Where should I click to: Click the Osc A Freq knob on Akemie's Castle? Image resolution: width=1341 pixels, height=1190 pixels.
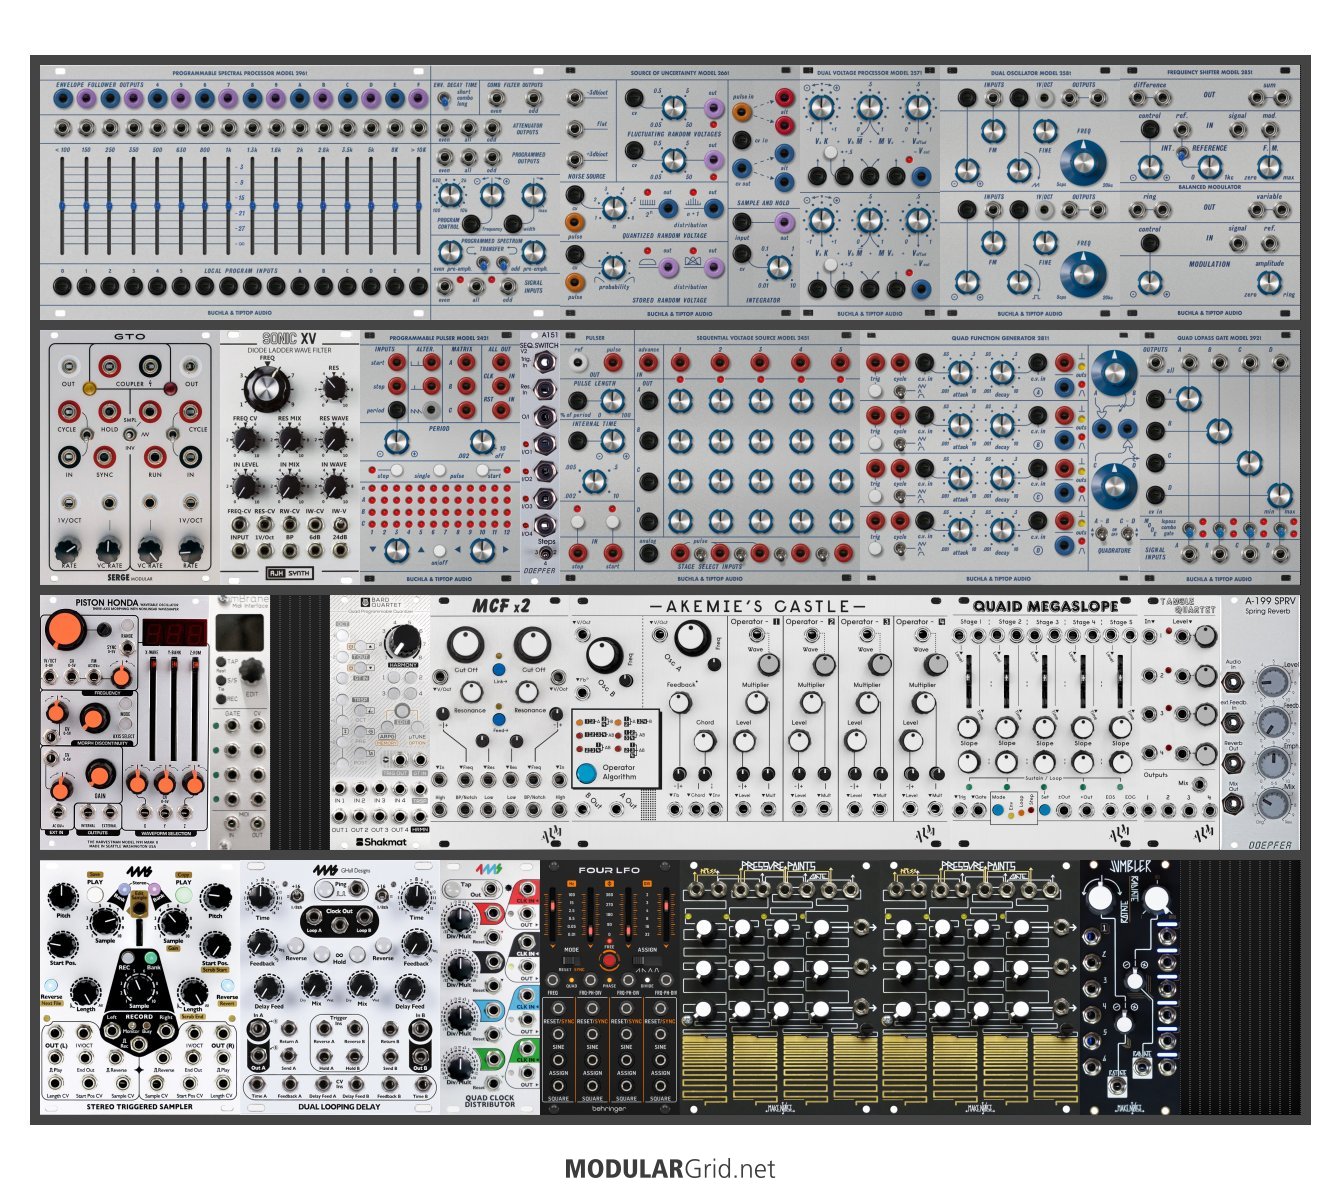point(691,637)
